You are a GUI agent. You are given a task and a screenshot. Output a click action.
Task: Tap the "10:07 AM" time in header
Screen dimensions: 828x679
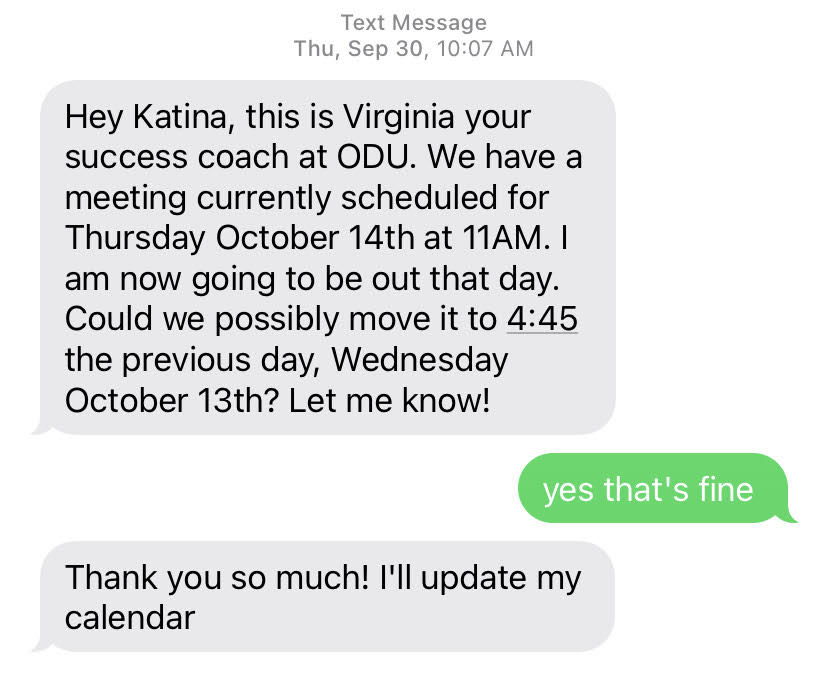(485, 49)
